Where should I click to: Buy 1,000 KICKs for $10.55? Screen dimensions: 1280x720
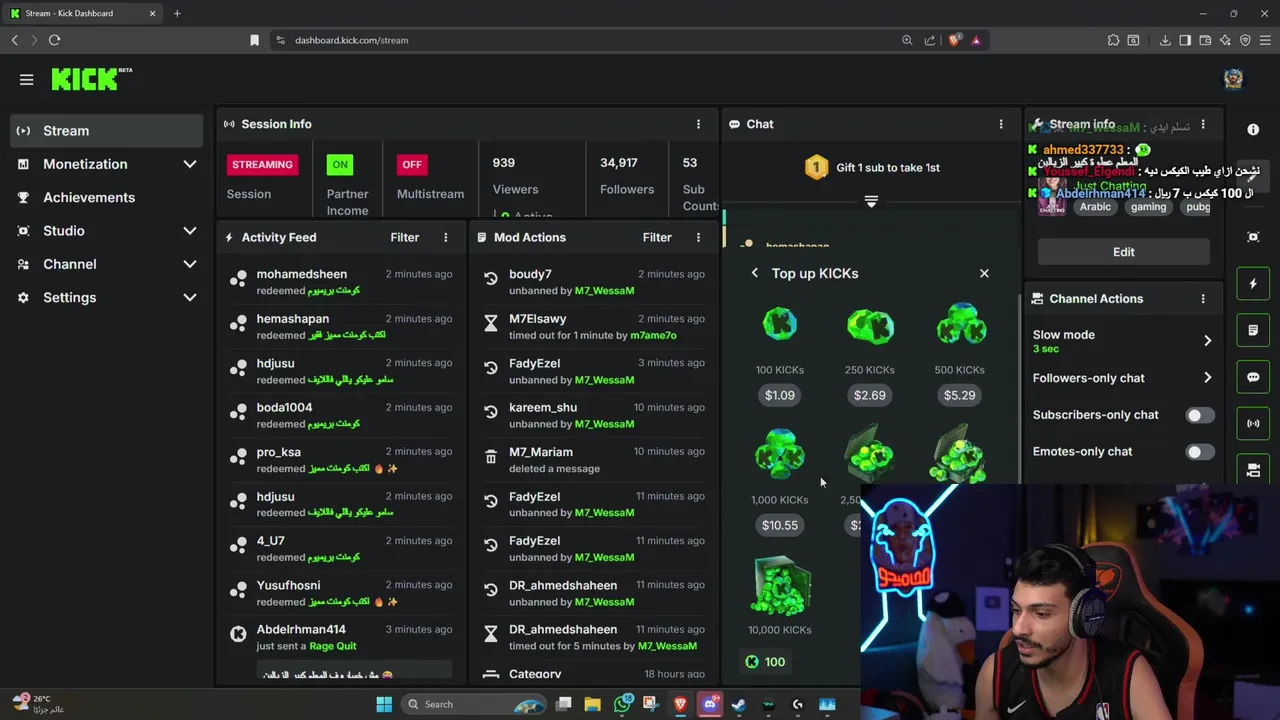(780, 525)
